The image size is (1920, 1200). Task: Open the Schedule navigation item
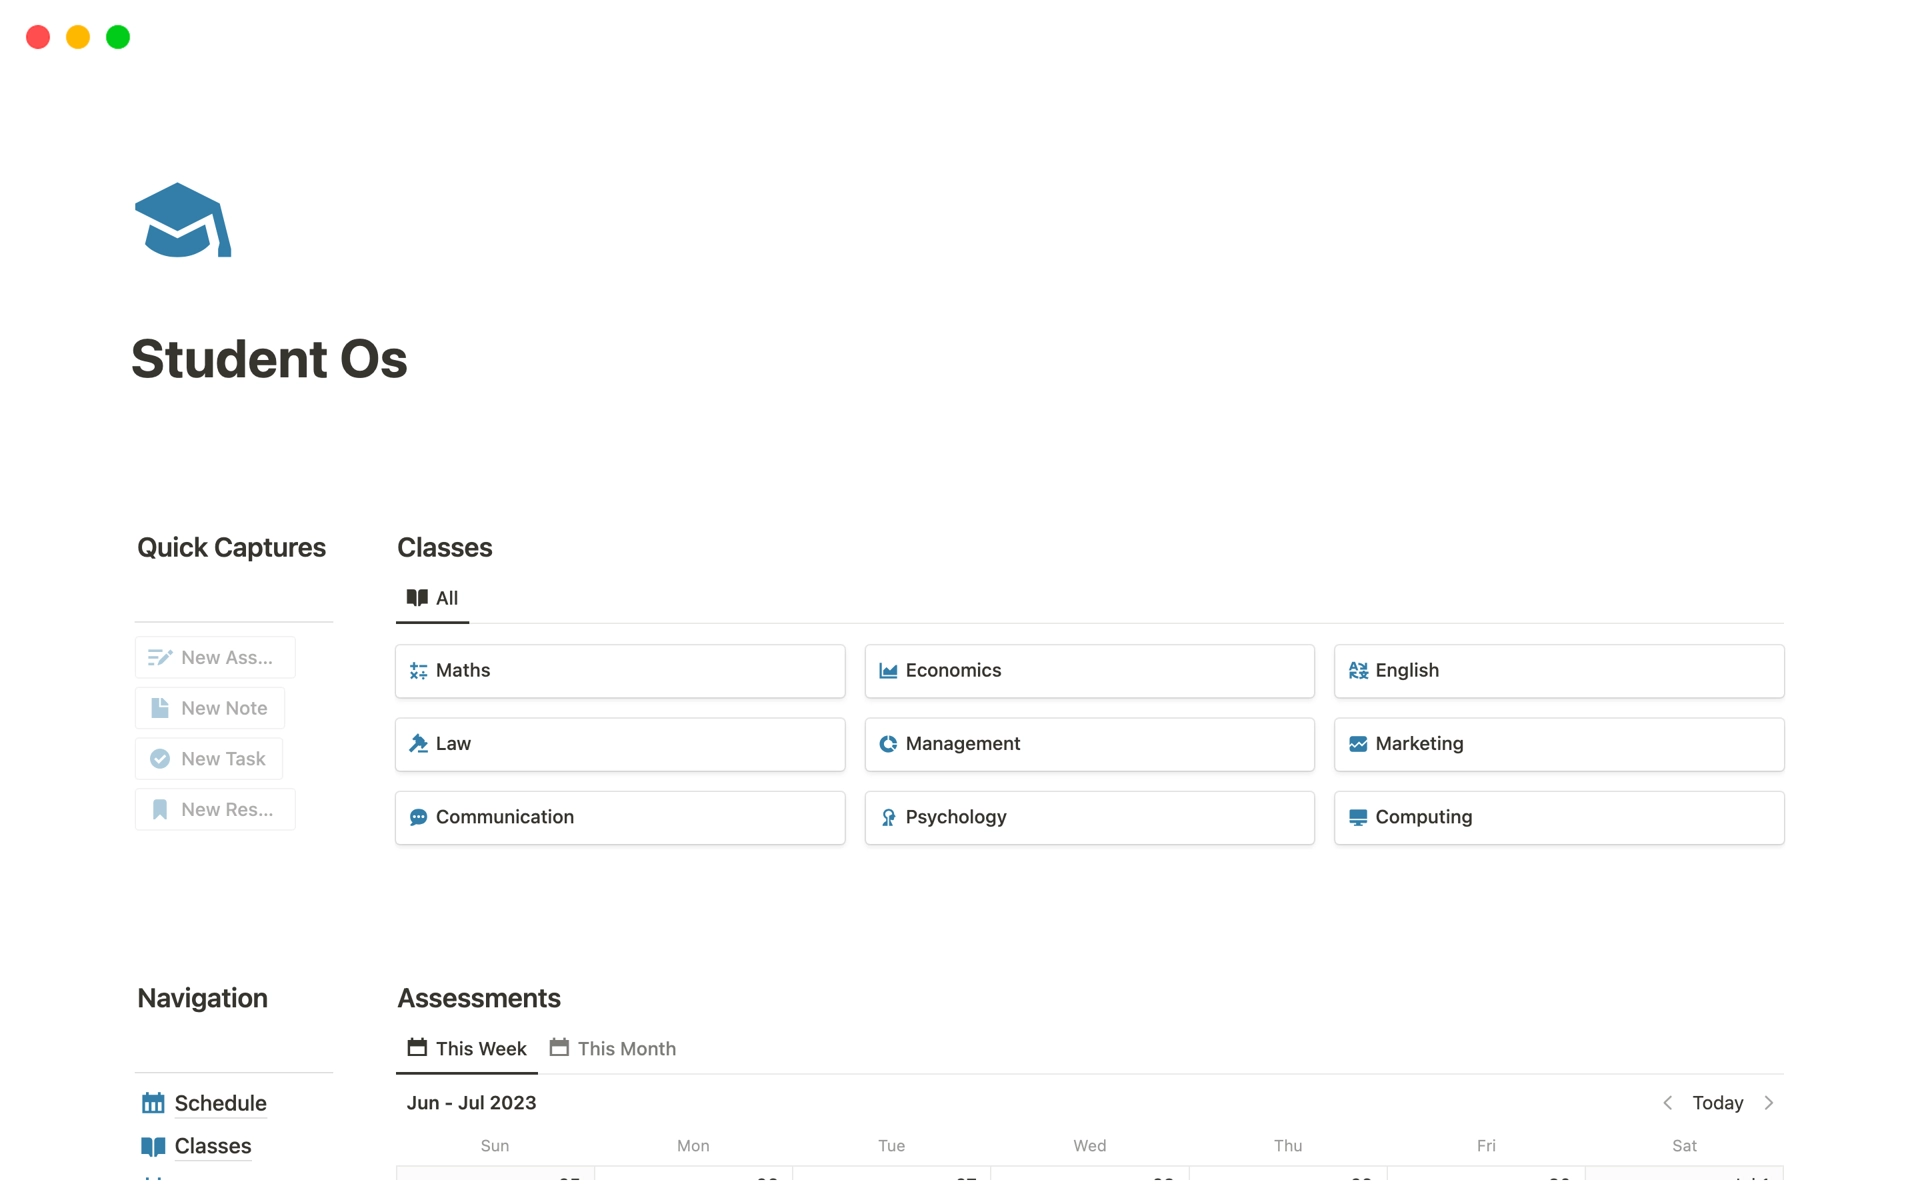tap(218, 1102)
